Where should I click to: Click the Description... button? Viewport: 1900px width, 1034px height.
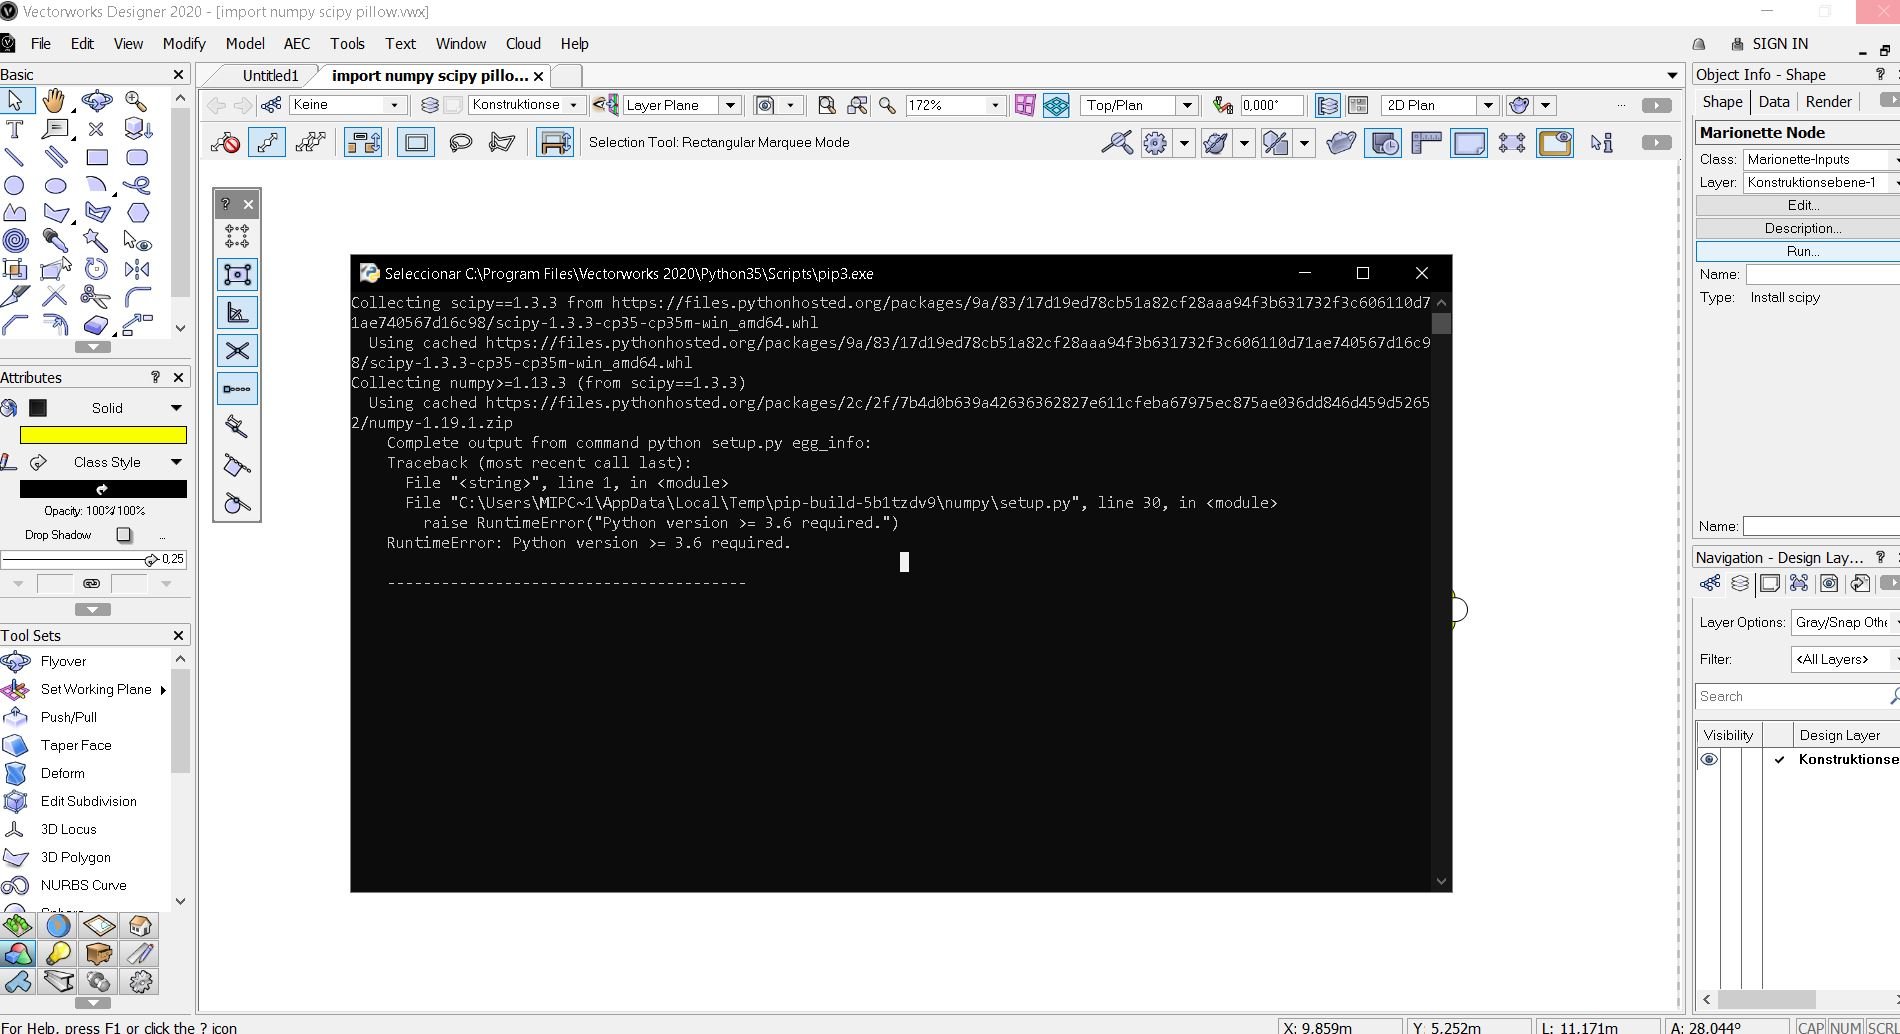coord(1802,228)
